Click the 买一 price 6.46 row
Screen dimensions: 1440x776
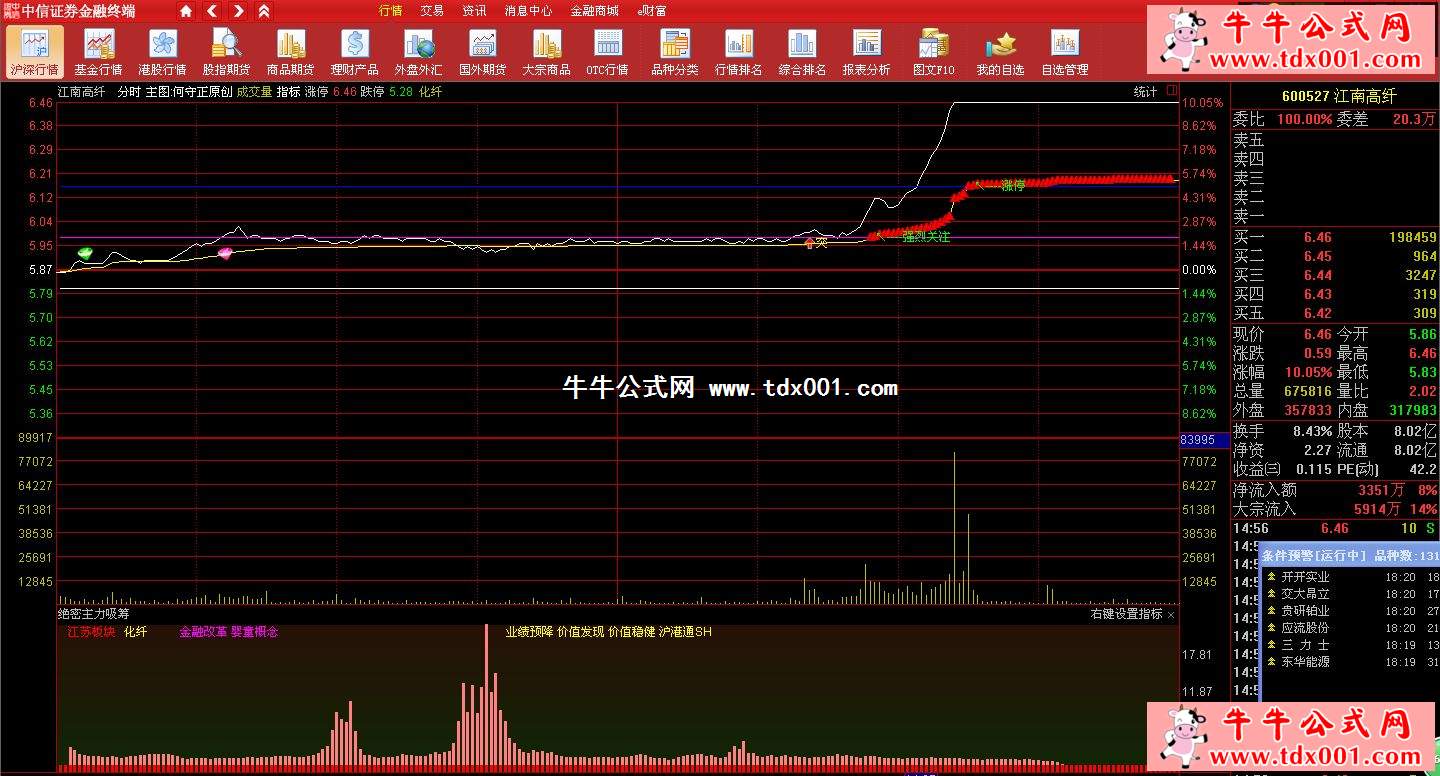click(1334, 238)
